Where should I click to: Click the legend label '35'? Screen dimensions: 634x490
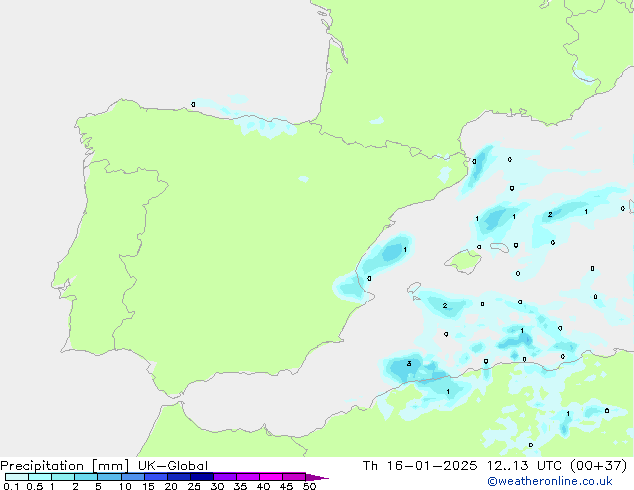(240, 486)
